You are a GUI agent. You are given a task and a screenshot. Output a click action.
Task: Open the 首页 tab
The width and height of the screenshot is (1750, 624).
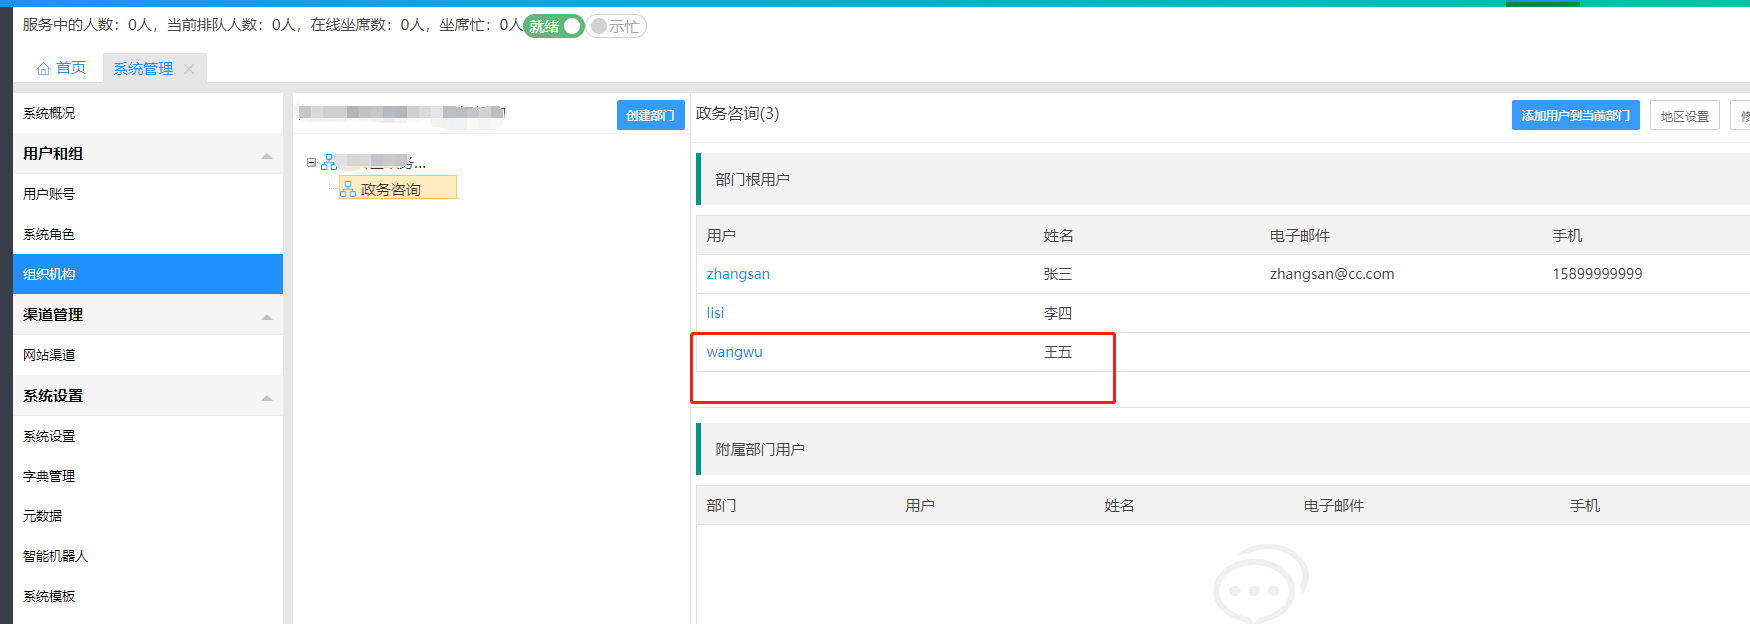(61, 68)
